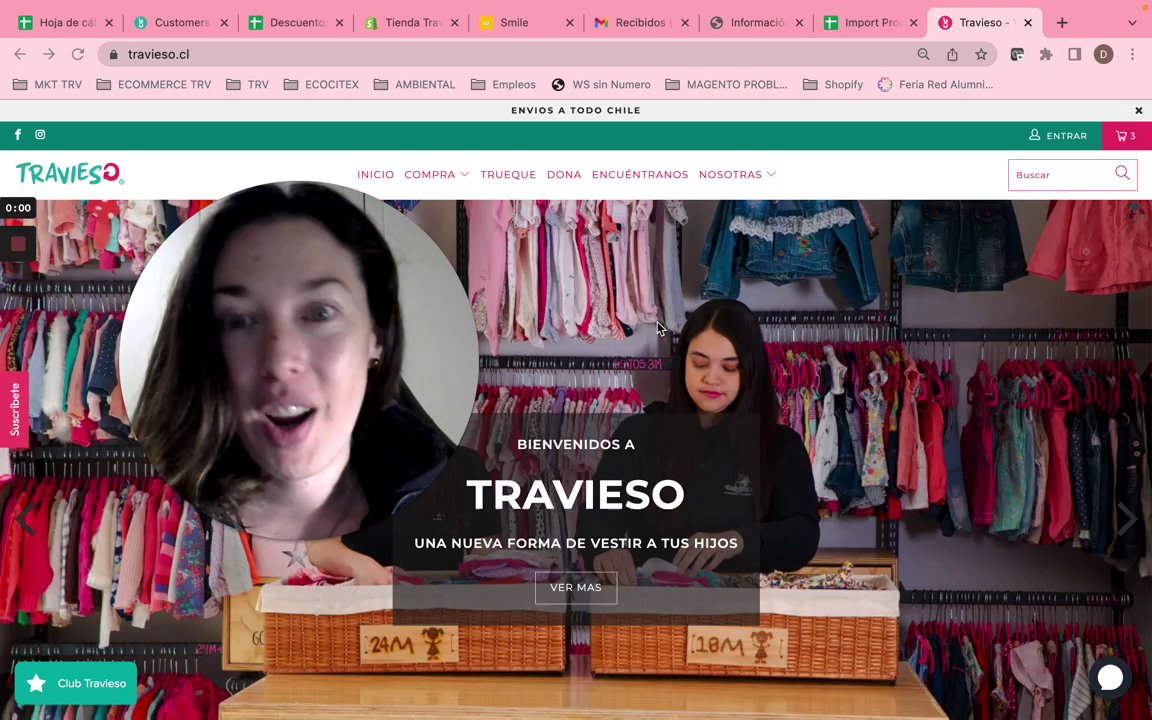Open the Extensions puzzle icon
Screen dimensions: 1152x720
tap(1046, 54)
